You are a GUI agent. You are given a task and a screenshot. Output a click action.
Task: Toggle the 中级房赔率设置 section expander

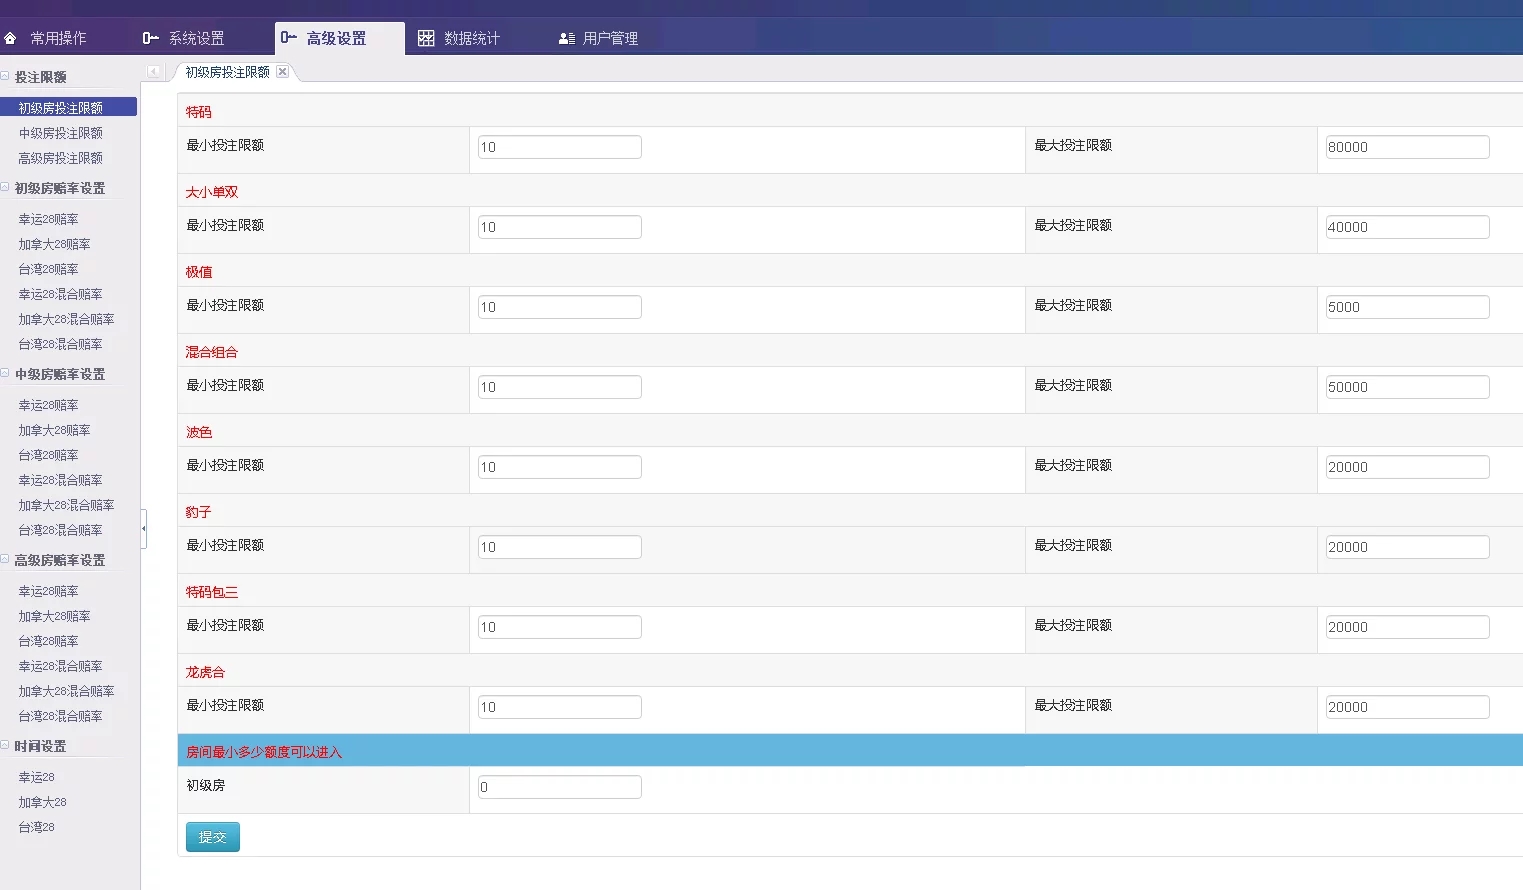coord(6,373)
